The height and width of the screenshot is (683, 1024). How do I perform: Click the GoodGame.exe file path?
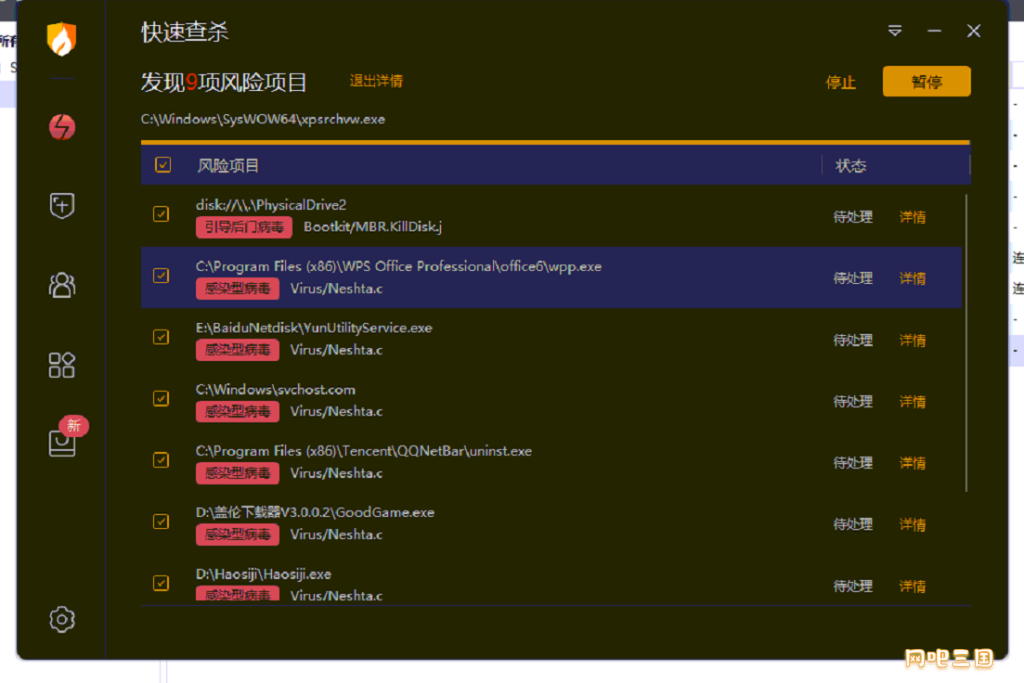[x=315, y=513]
